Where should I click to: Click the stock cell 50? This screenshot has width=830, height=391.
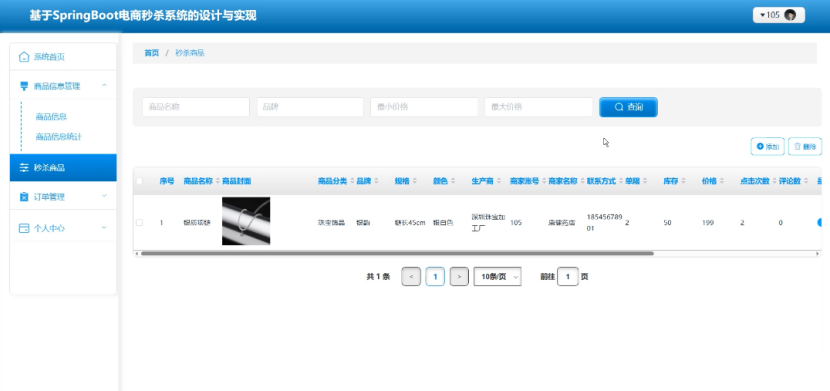pyautogui.click(x=667, y=223)
